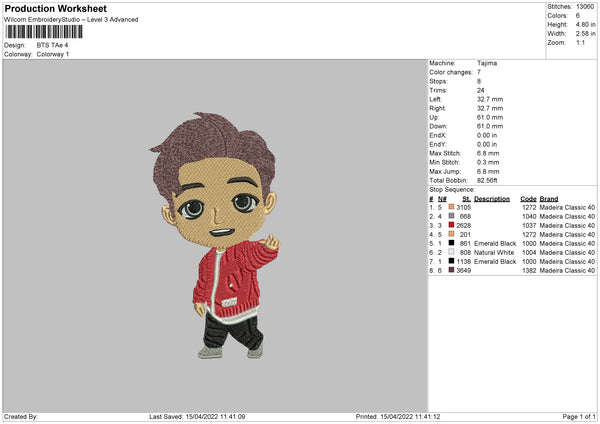Click thread code '1382' in the last row
Viewport: 600px width, 424px height.
529,271
